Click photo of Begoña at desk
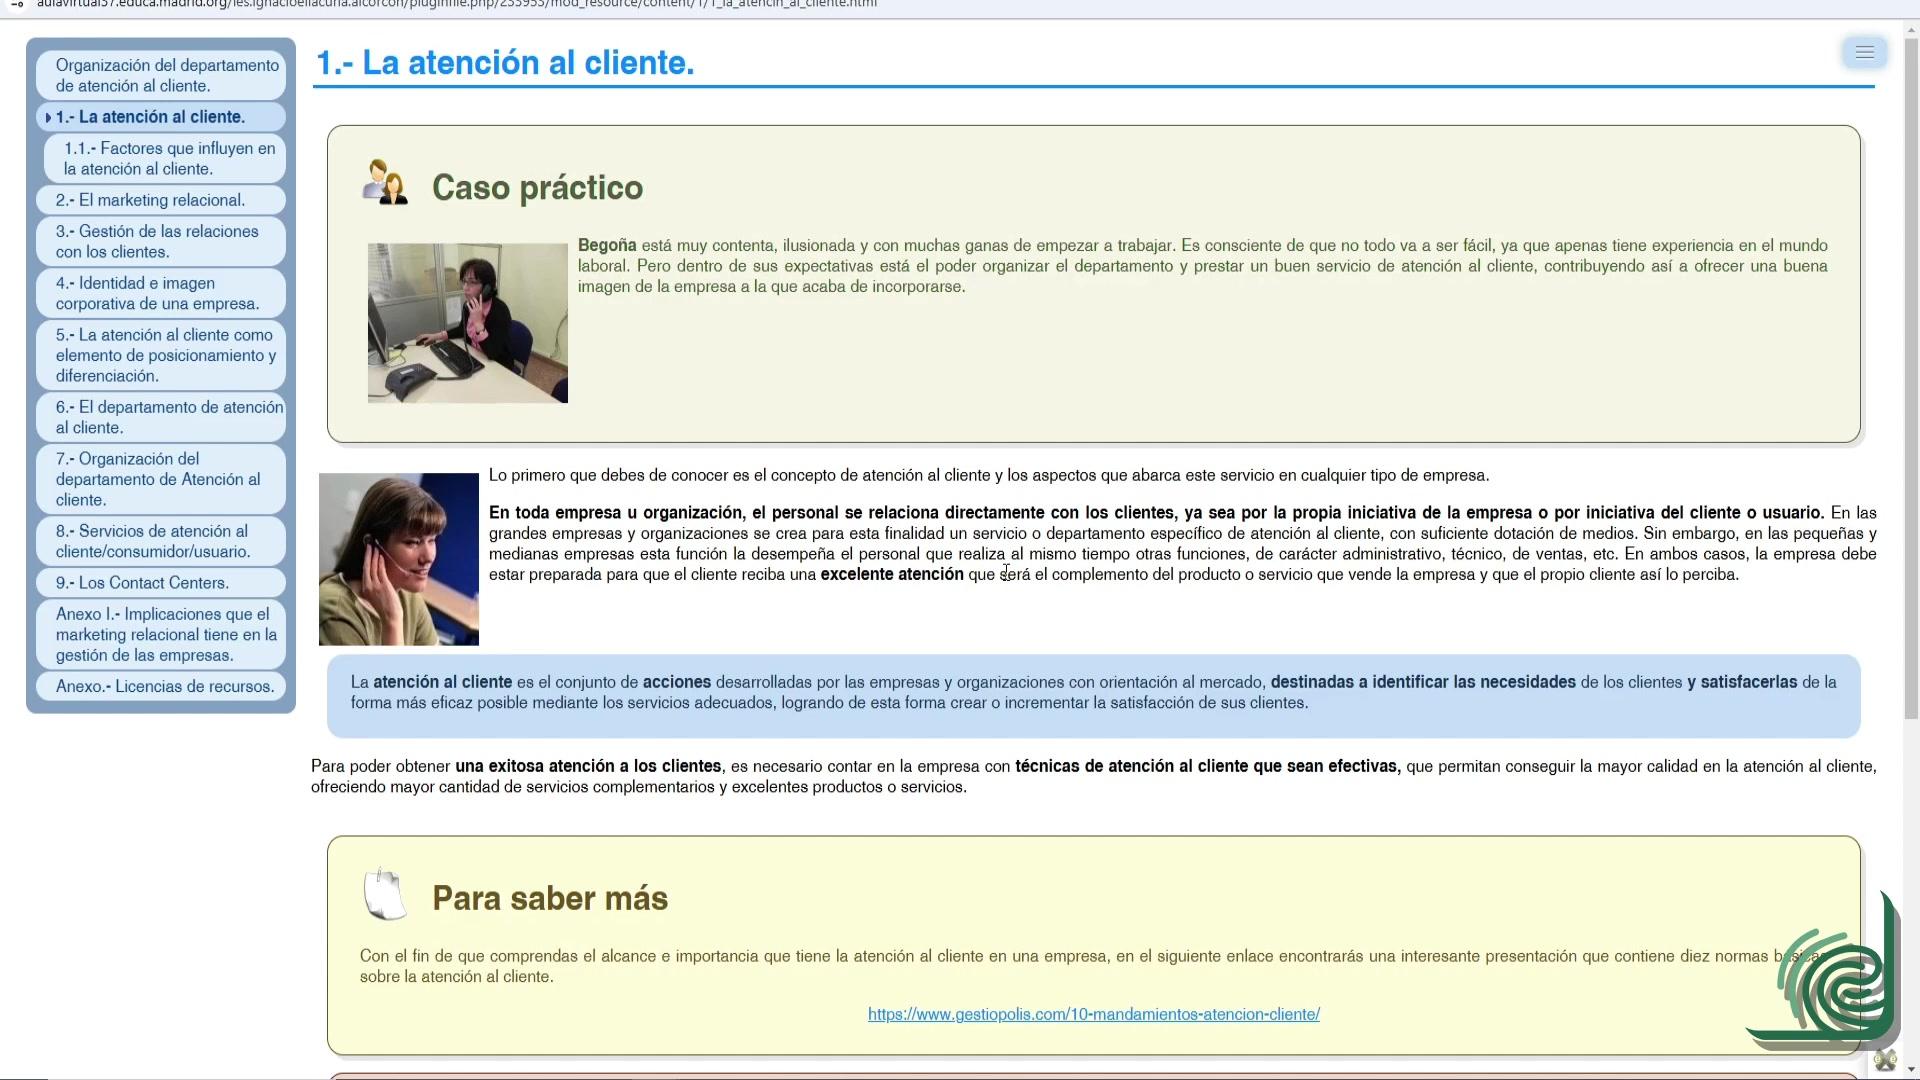This screenshot has height=1080, width=1920. pyautogui.click(x=467, y=323)
